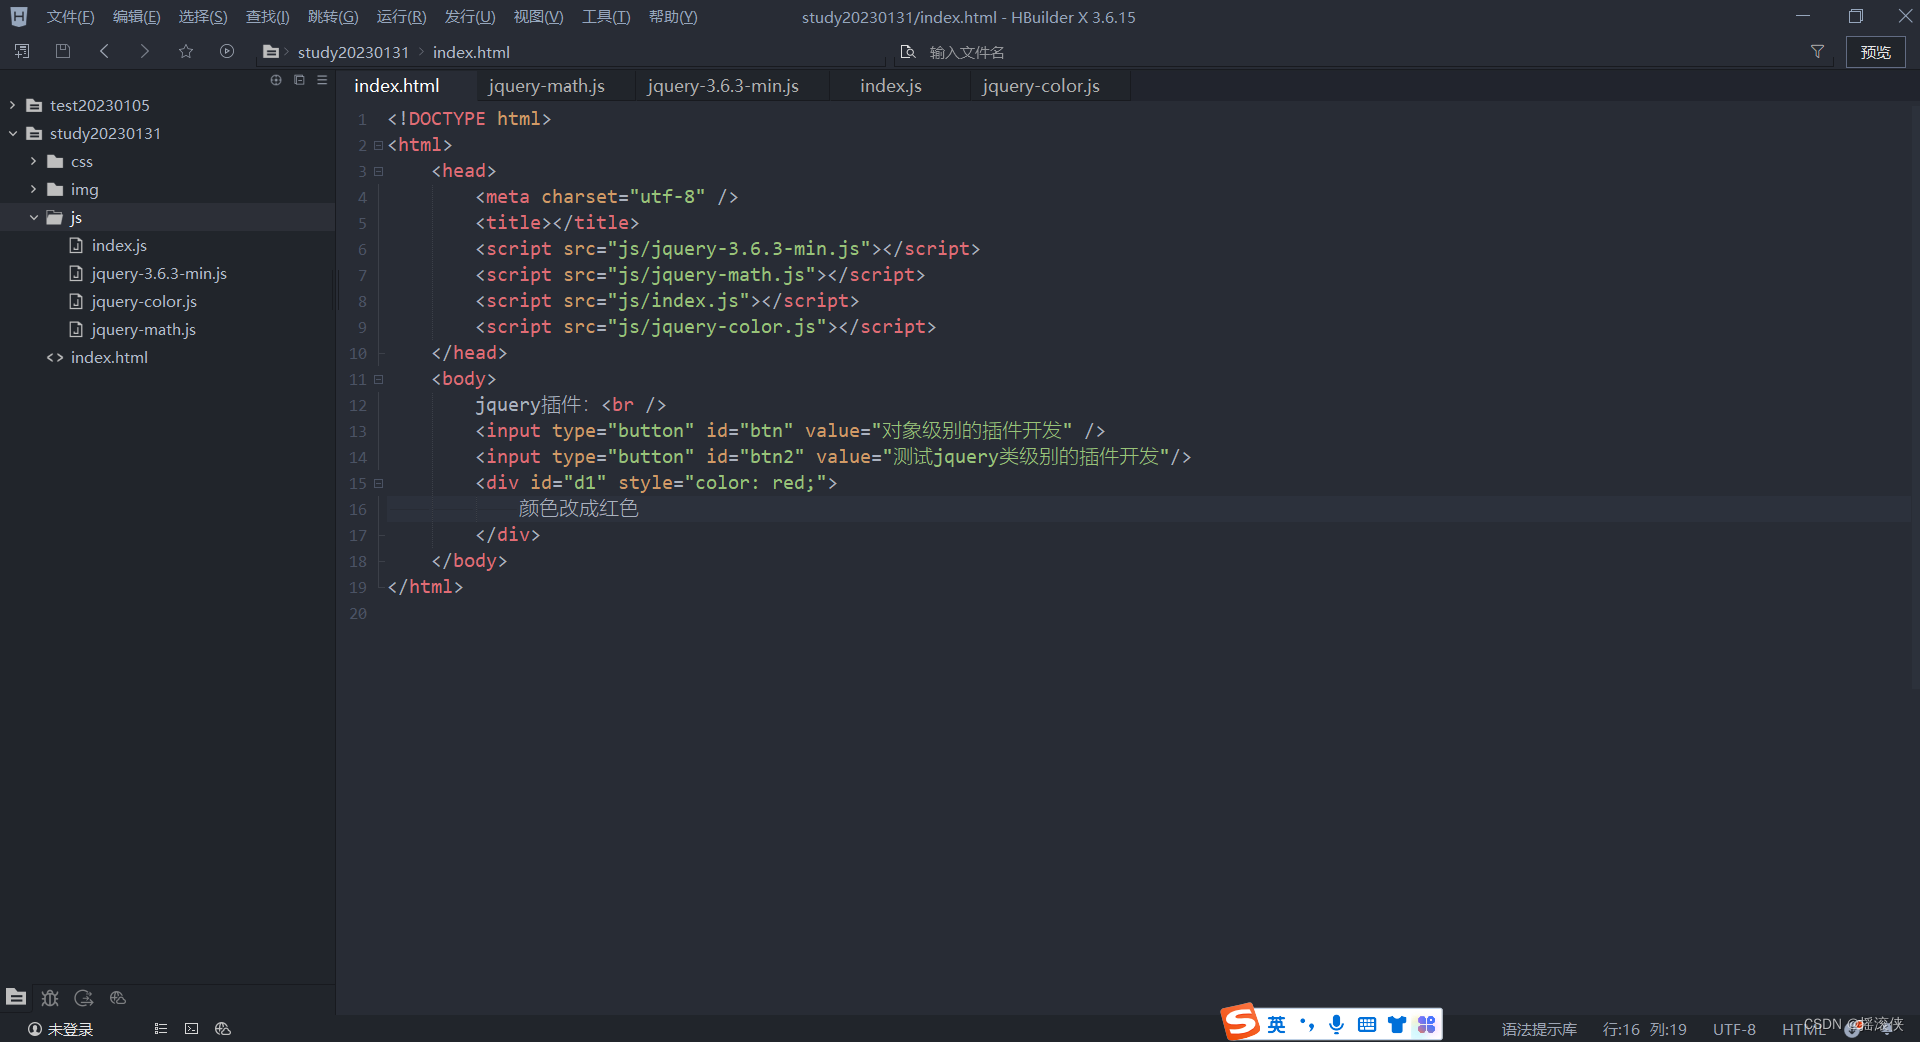This screenshot has width=1920, height=1042.
Task: Run the project with the play icon
Action: tap(227, 51)
